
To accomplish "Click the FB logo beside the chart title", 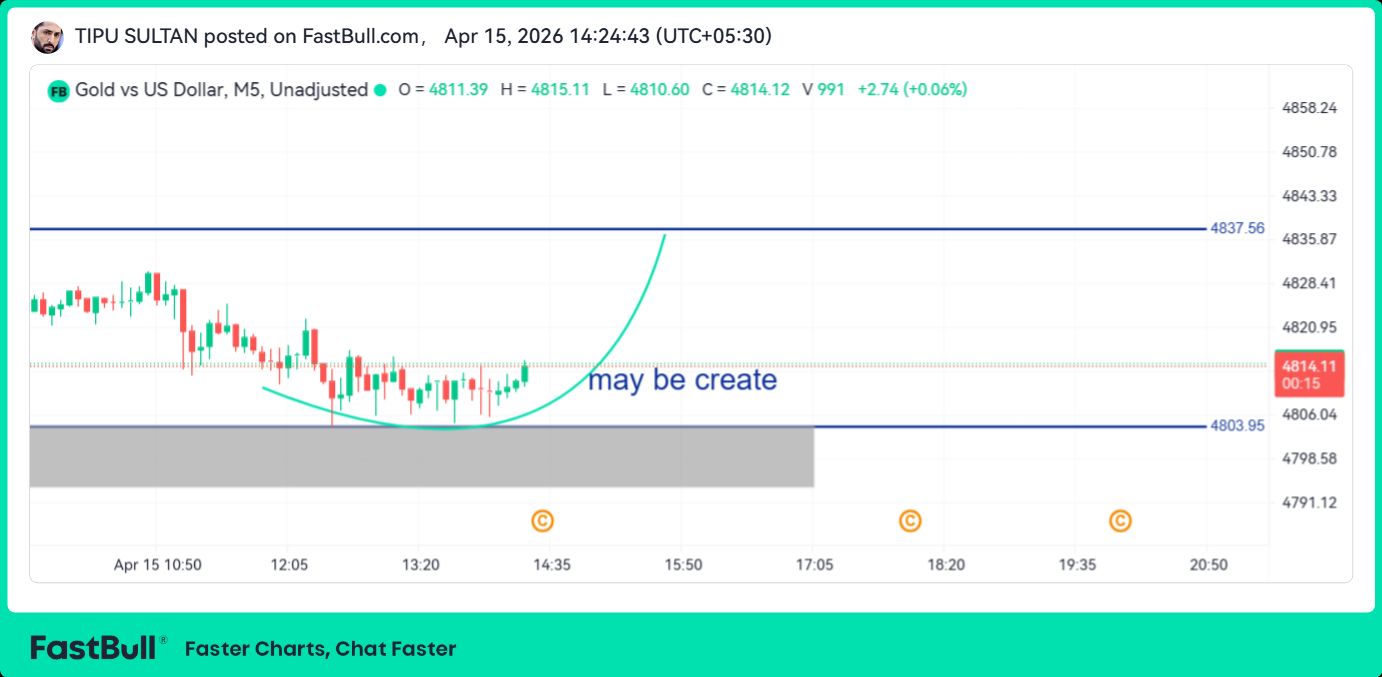I will 59,90.
